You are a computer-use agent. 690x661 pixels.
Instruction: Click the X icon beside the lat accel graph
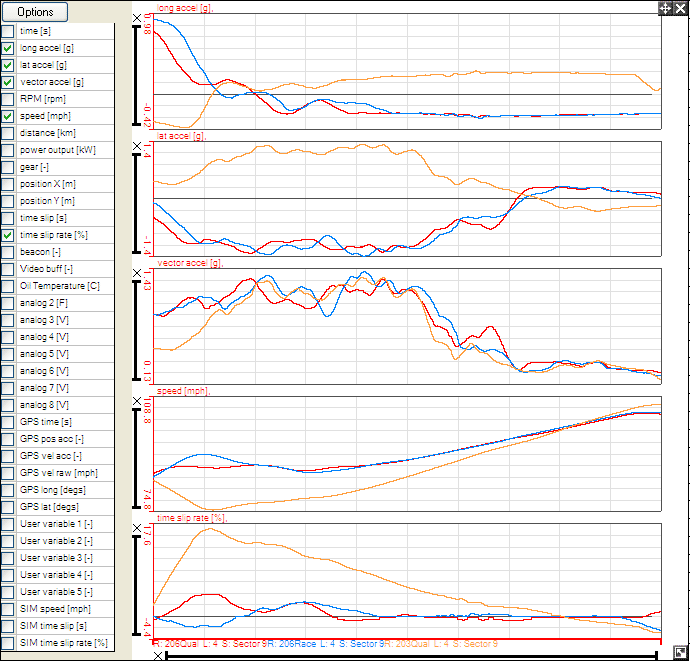(x=138, y=147)
